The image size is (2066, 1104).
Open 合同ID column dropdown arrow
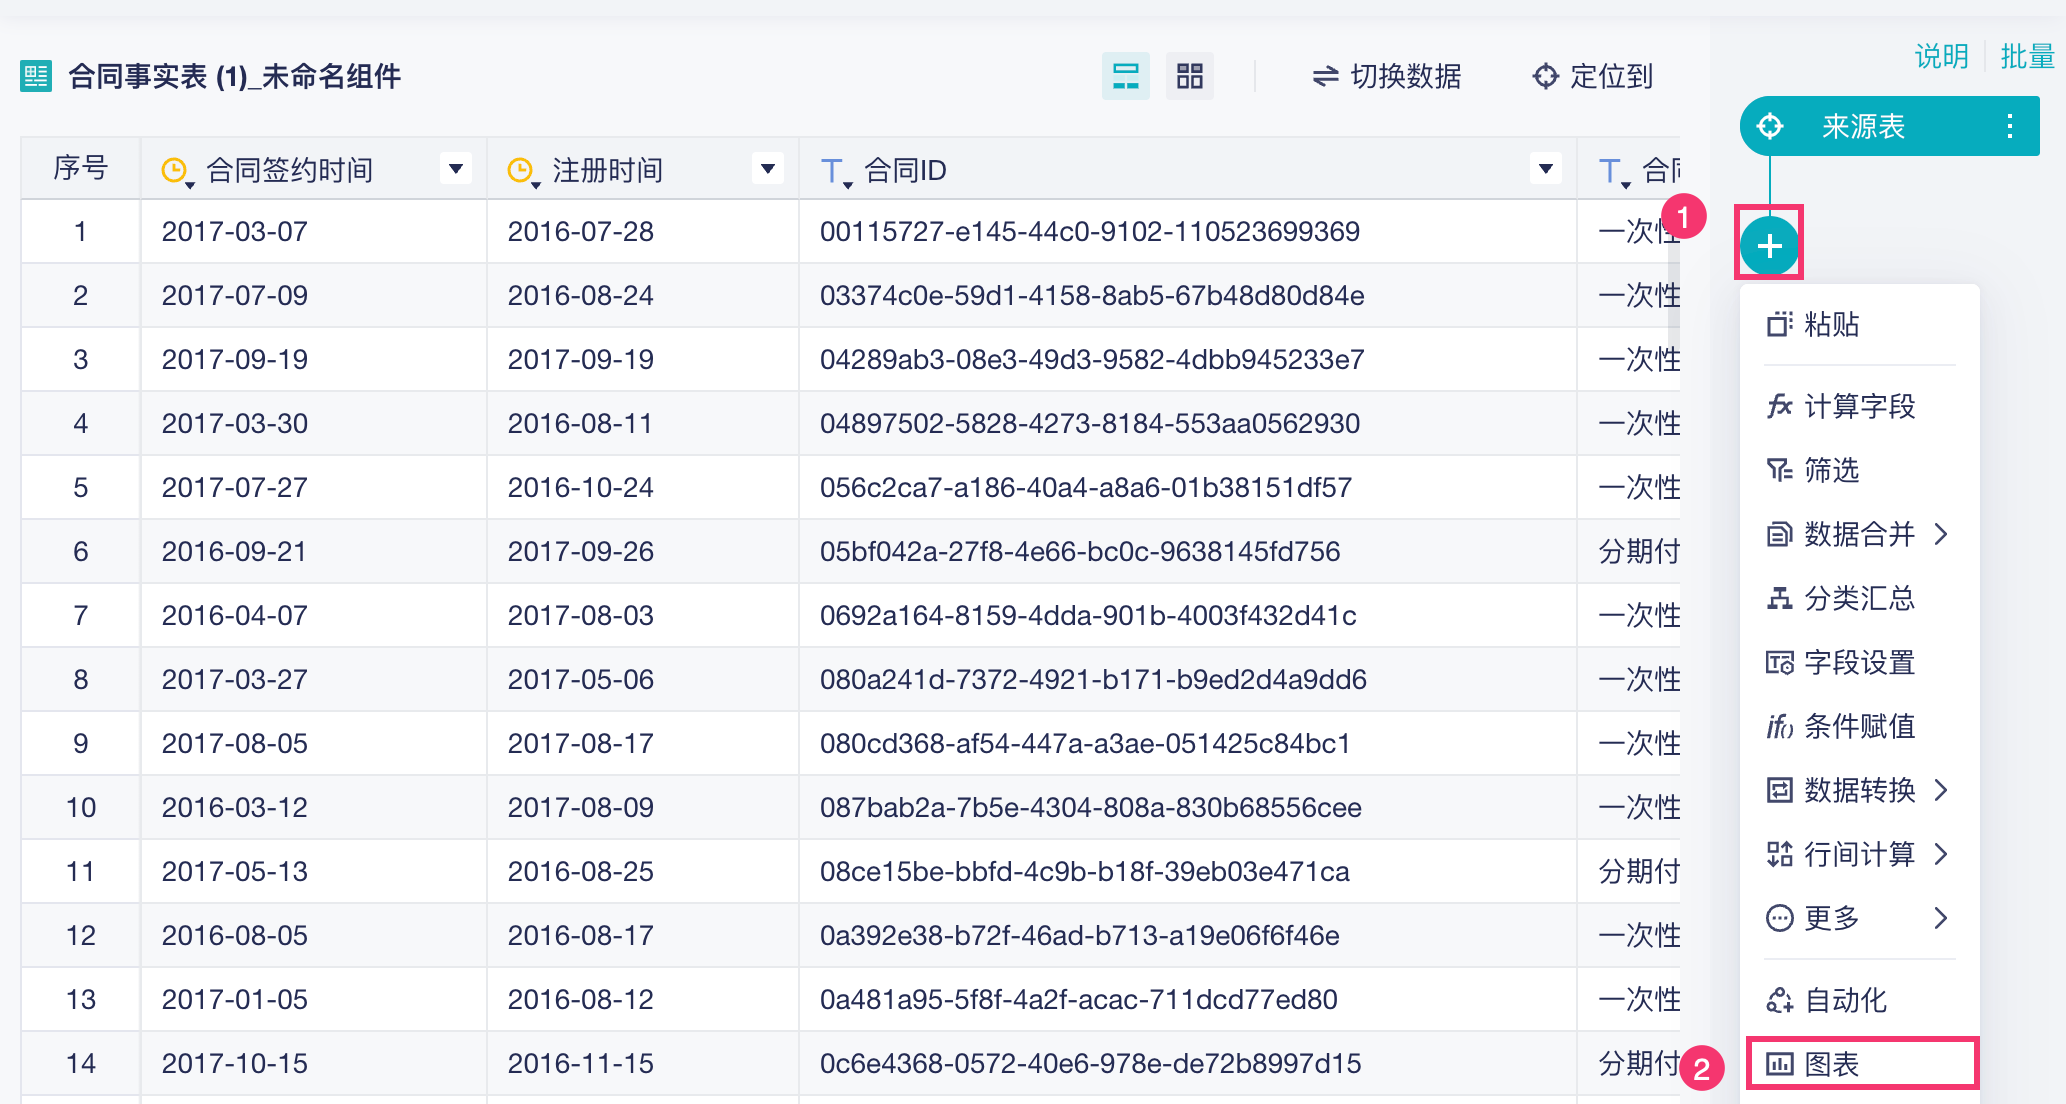(x=1545, y=168)
